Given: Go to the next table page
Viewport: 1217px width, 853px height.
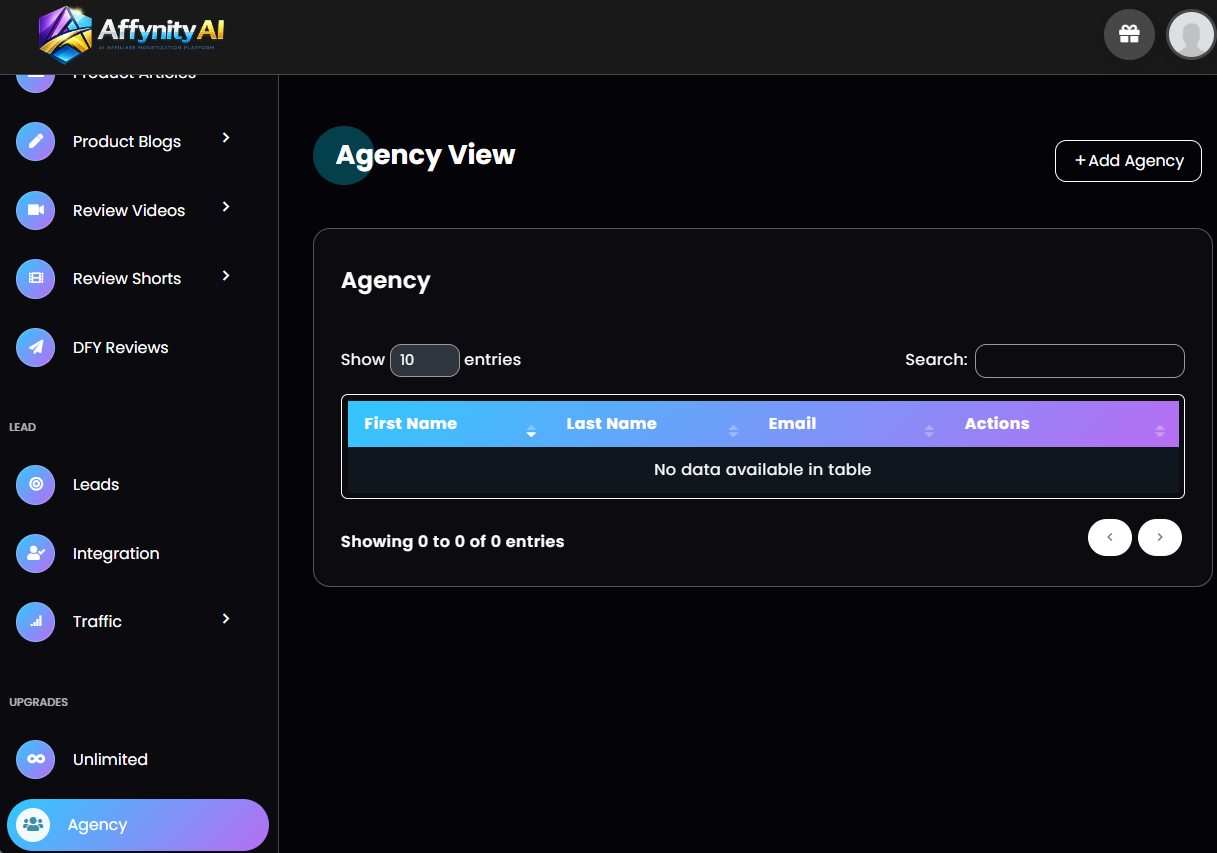Looking at the screenshot, I should tap(1159, 537).
